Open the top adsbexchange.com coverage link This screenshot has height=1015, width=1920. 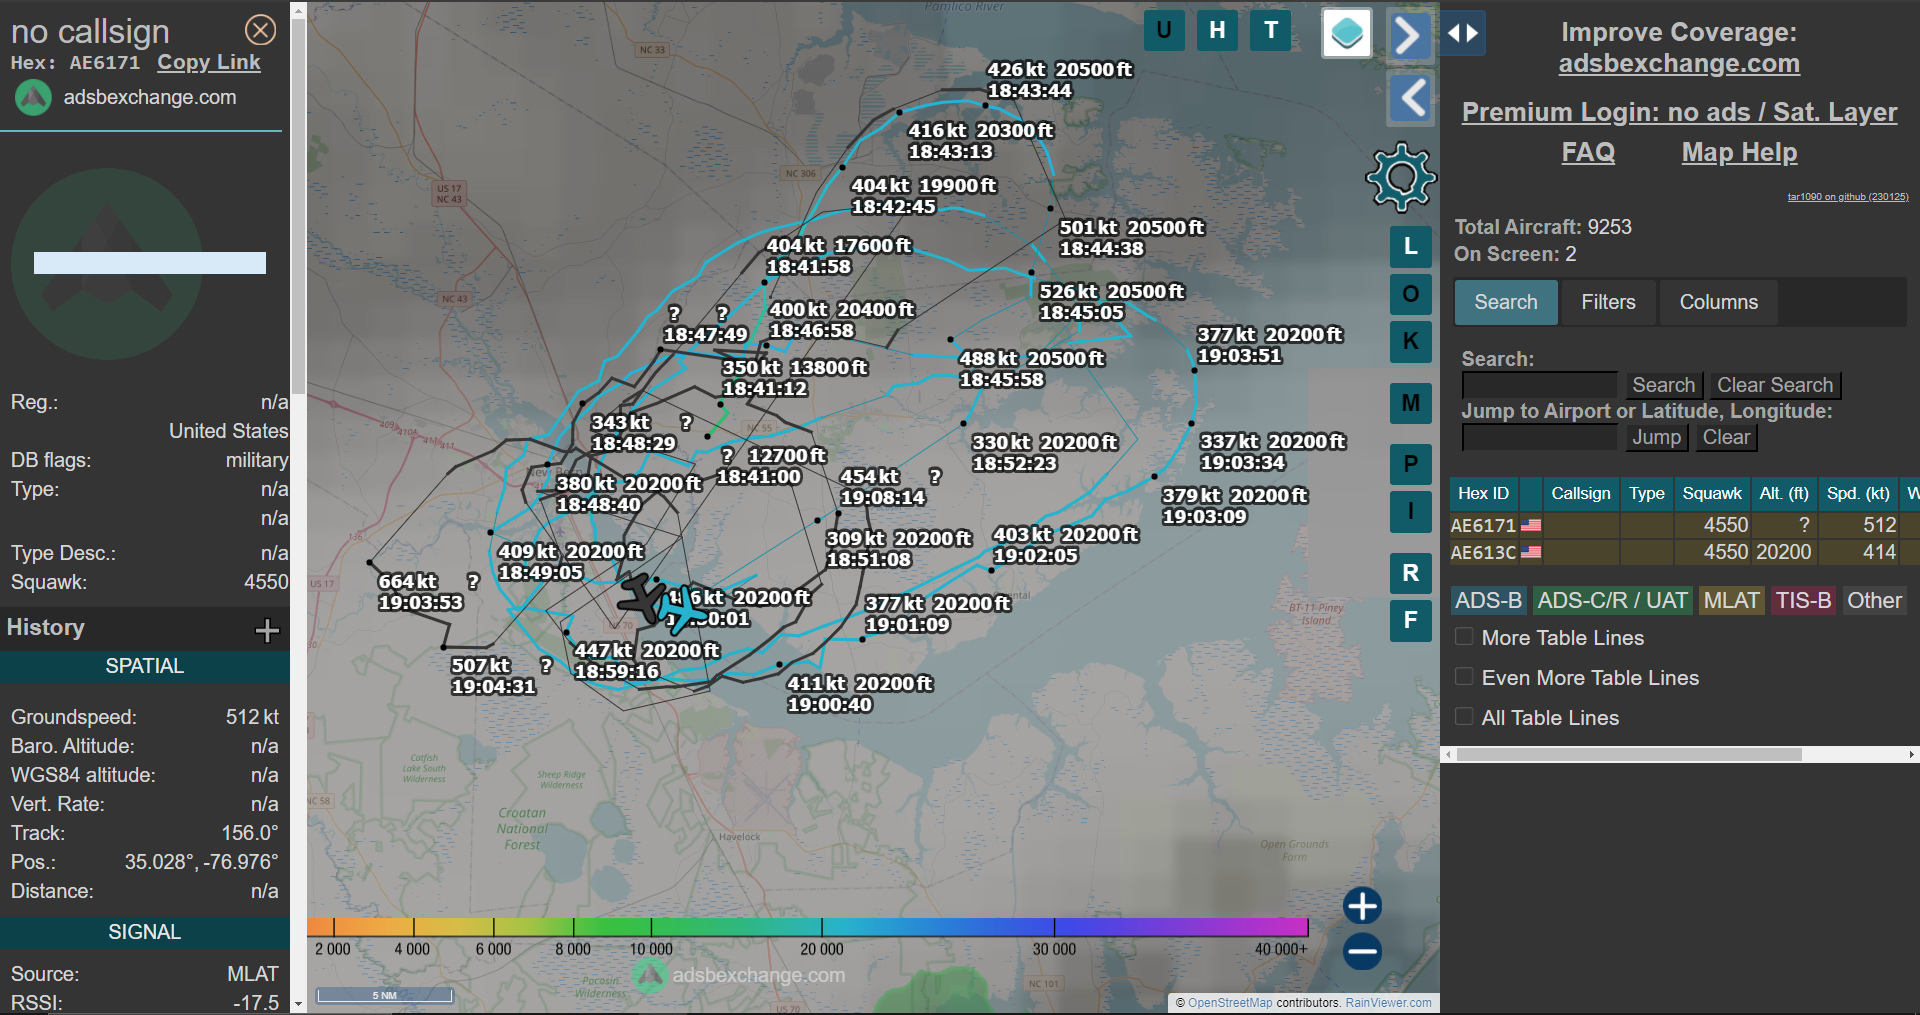point(1679,64)
